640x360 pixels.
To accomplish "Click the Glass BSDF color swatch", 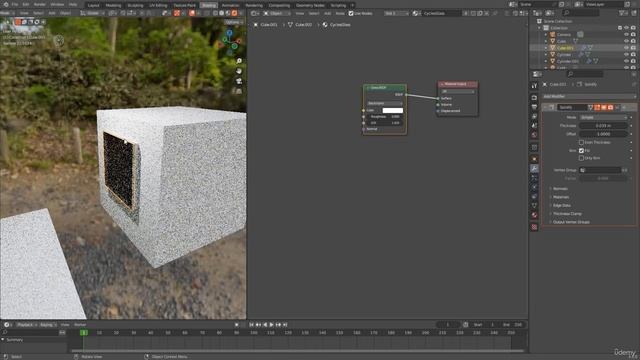I will pyautogui.click(x=393, y=110).
